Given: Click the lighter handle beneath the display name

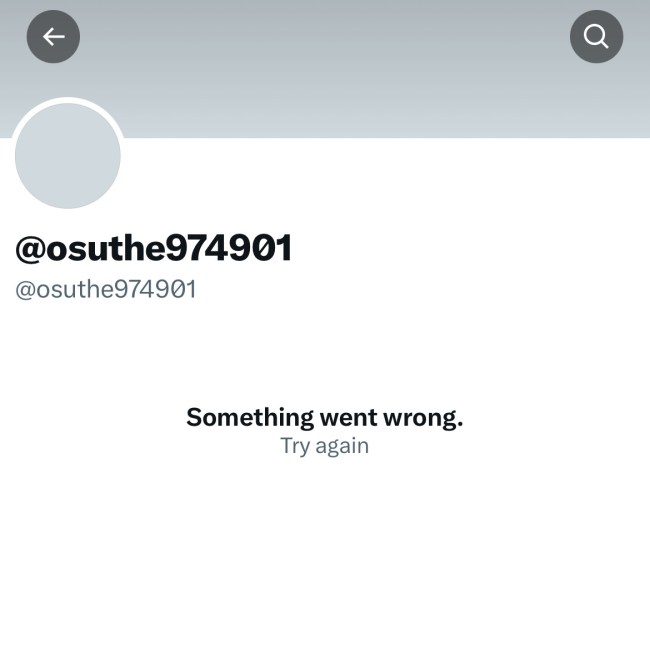Looking at the screenshot, I should tap(106, 289).
